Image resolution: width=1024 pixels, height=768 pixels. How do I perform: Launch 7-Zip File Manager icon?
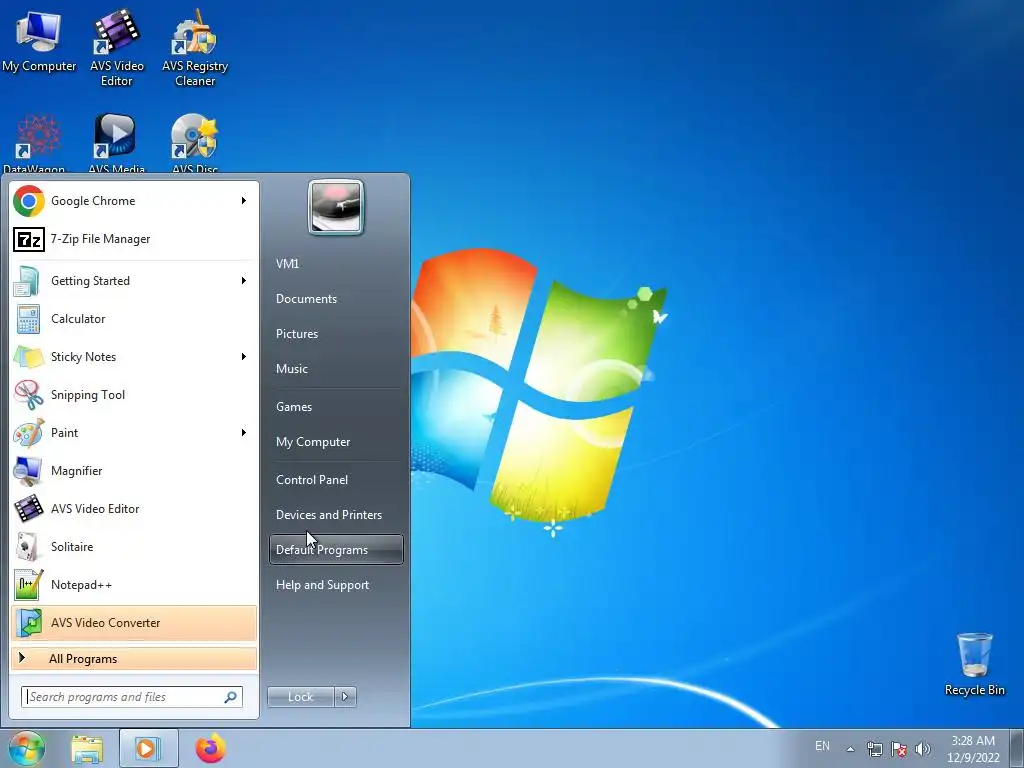[29, 239]
